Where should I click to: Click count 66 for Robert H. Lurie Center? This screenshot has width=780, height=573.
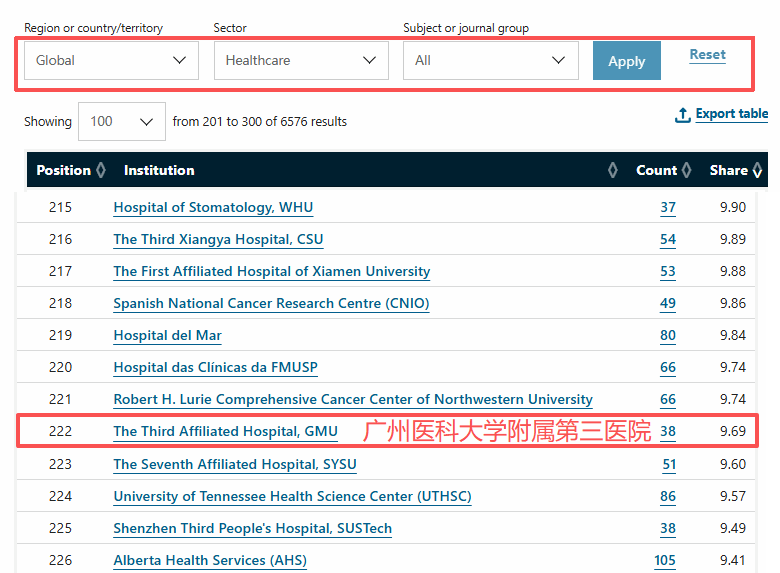coord(668,399)
